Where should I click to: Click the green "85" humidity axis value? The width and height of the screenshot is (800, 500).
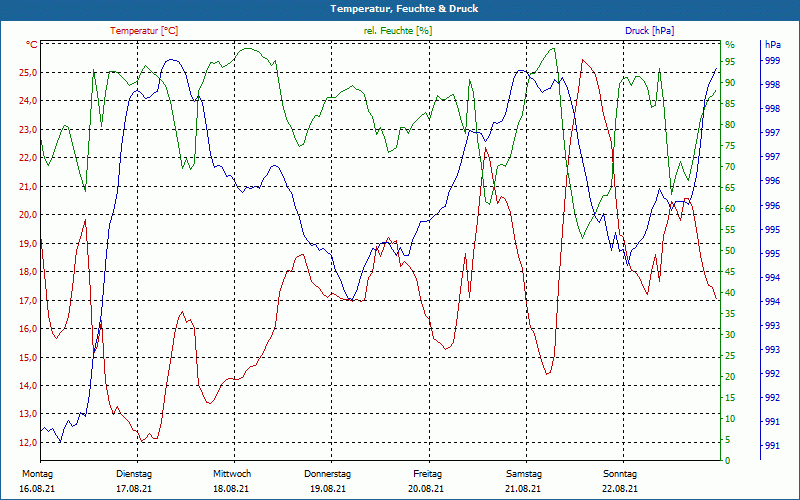pyautogui.click(x=730, y=104)
